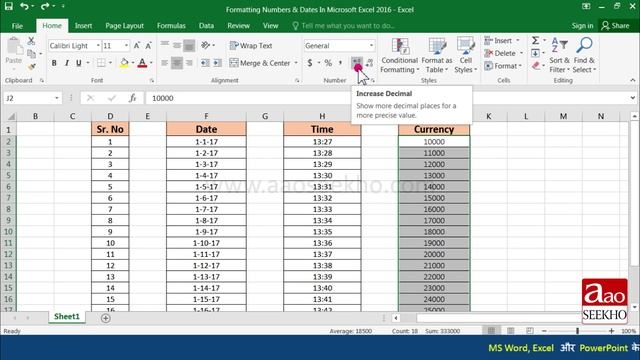The image size is (640, 360).
Task: Toggle underline formatting
Action: click(x=78, y=63)
